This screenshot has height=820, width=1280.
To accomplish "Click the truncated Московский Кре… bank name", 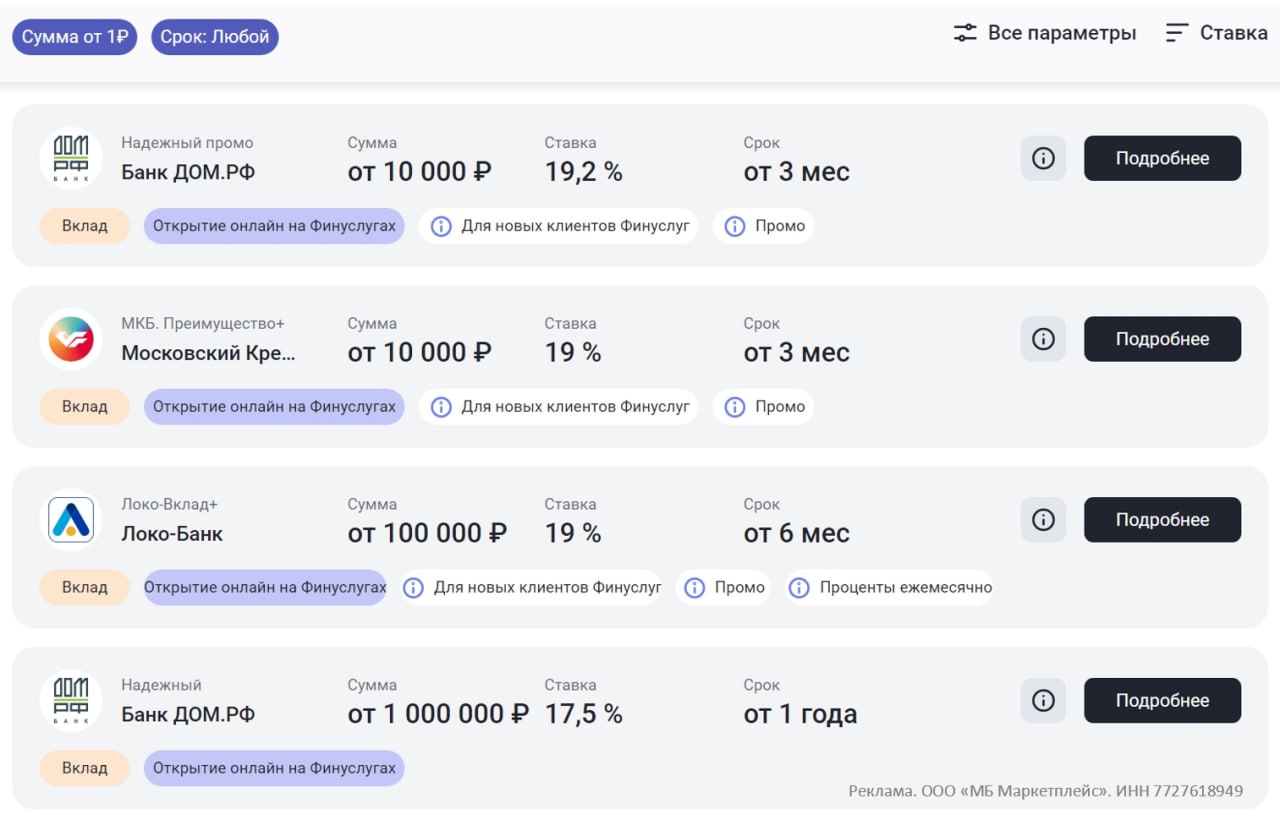I will (209, 353).
